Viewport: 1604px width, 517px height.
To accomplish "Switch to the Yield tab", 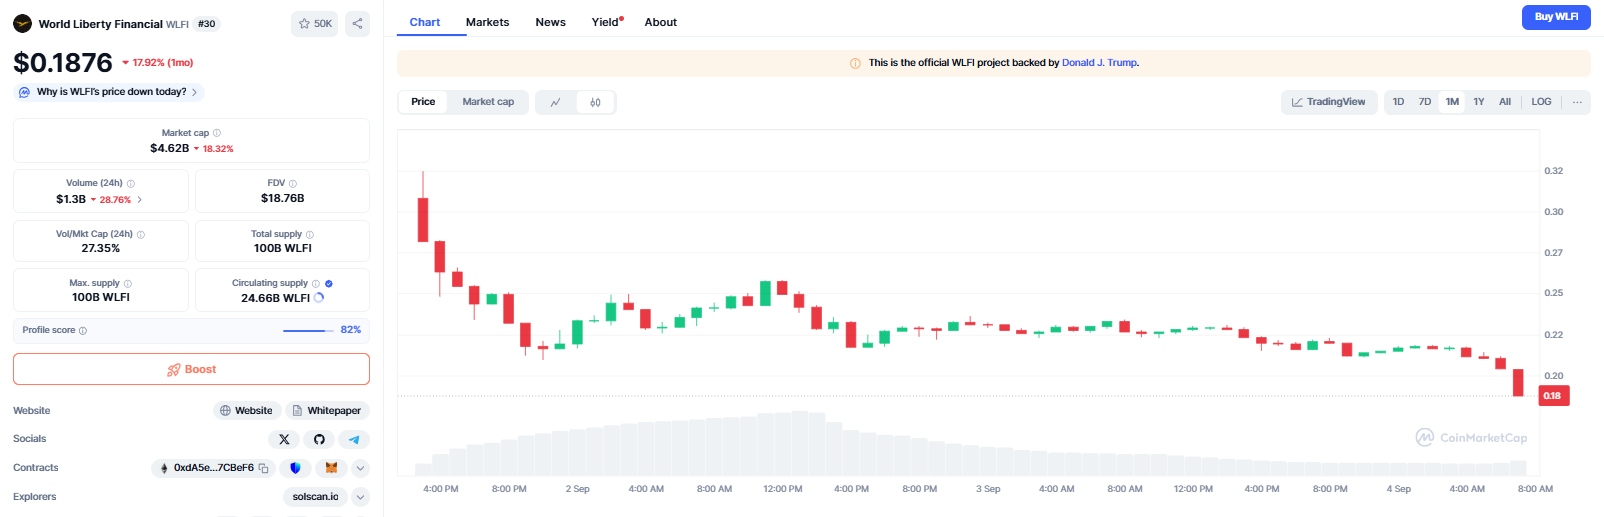I will point(606,22).
